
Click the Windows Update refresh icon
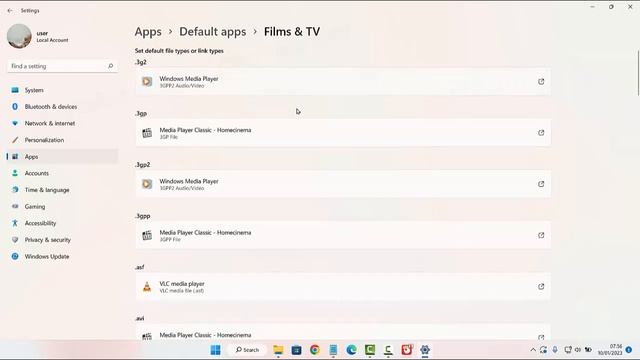point(15,257)
